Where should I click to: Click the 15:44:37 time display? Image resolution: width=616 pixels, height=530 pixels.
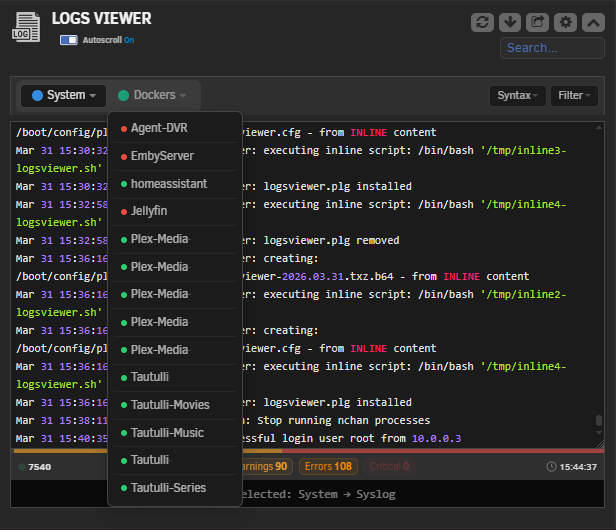578,467
